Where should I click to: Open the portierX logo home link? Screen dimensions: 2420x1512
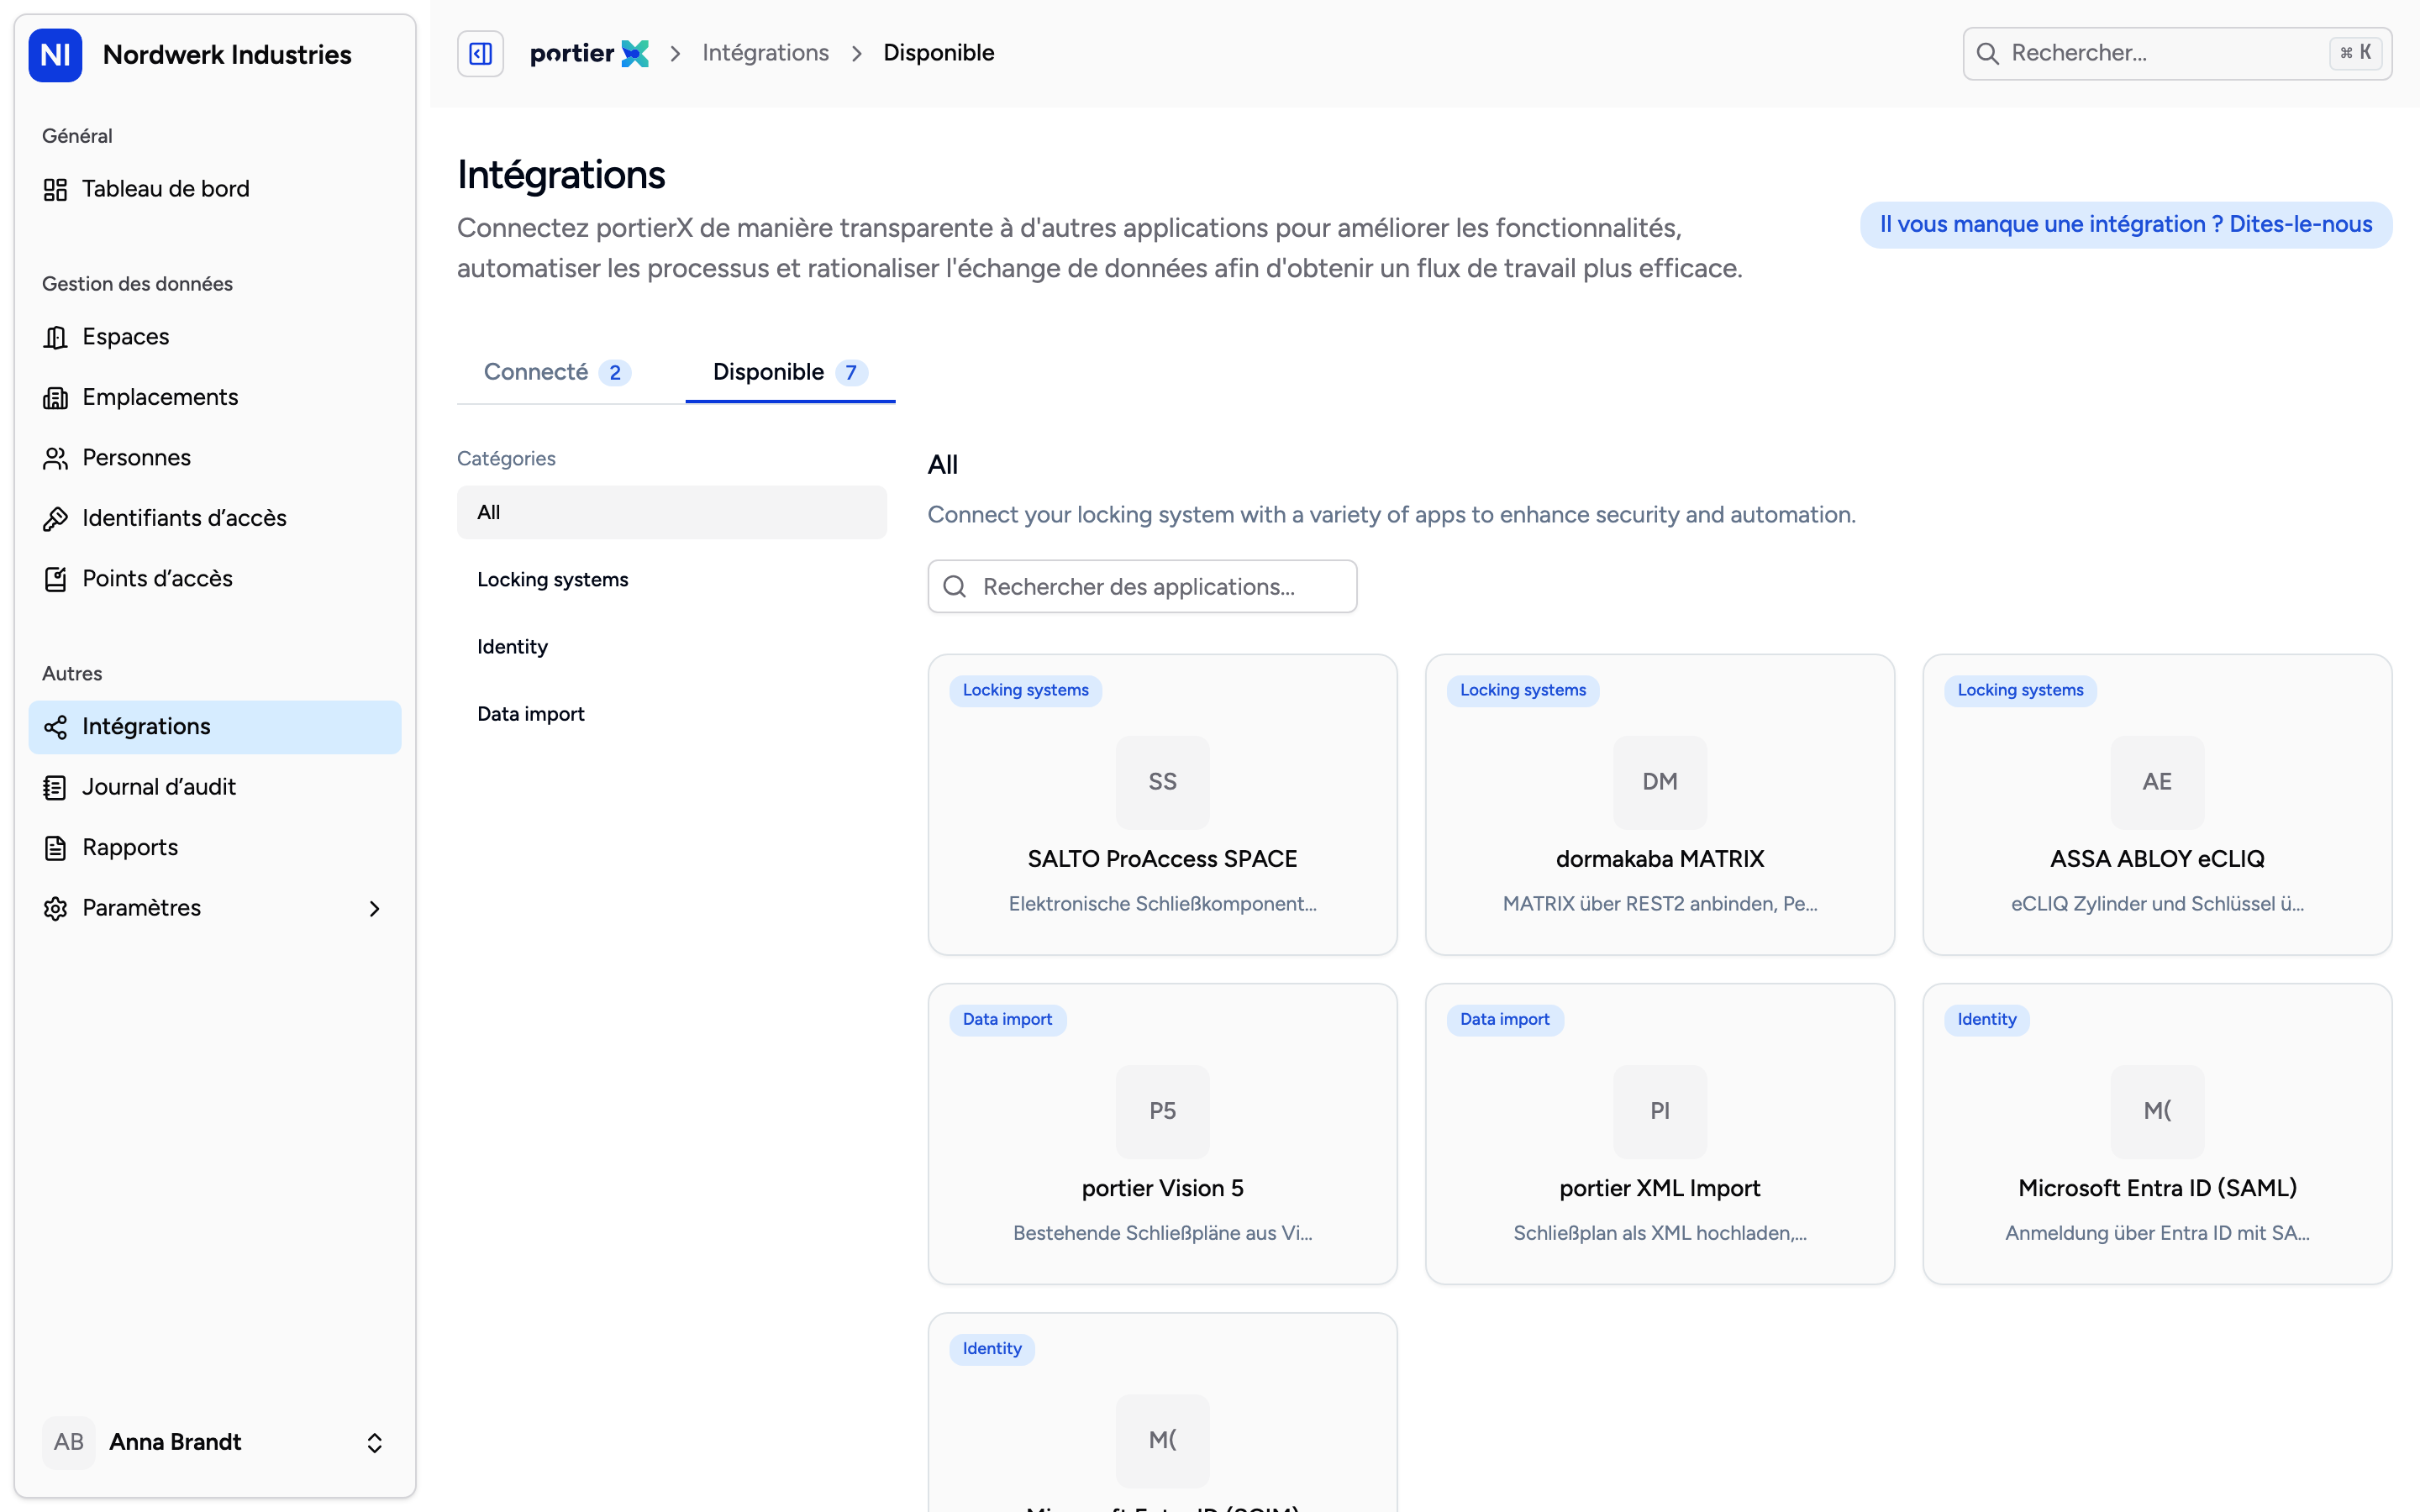click(589, 53)
